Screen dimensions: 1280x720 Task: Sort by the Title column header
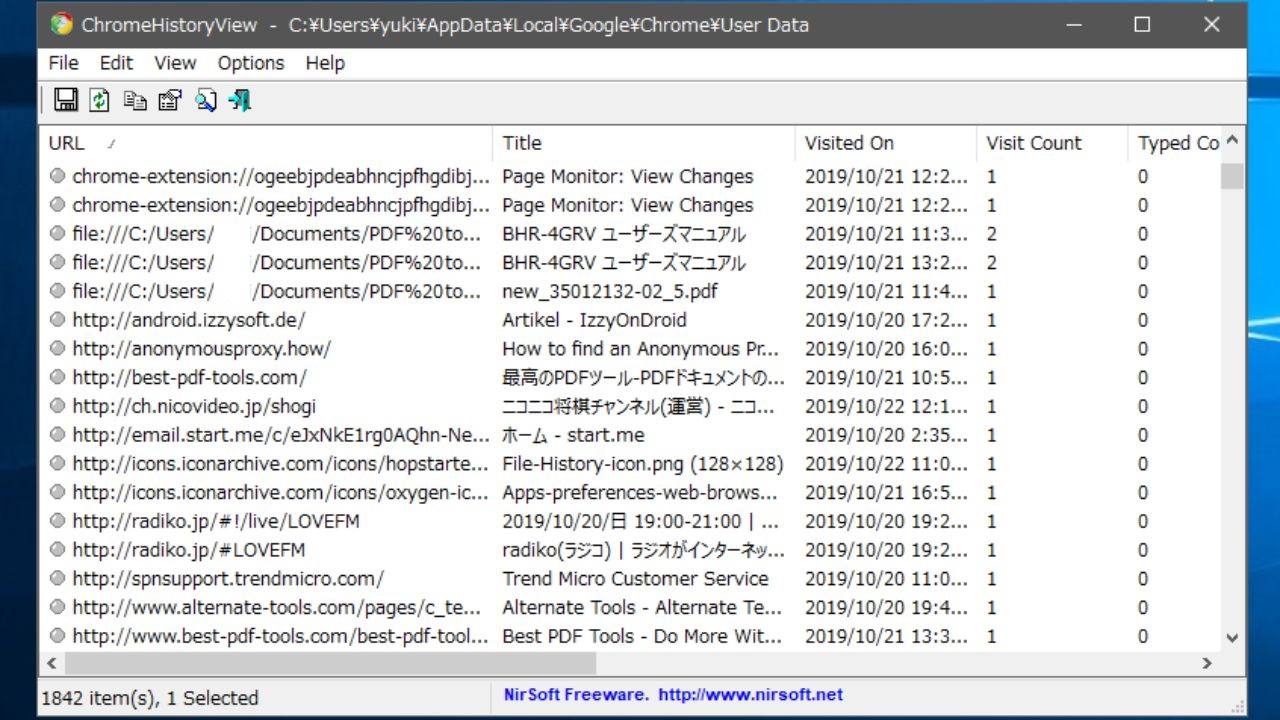coord(644,143)
